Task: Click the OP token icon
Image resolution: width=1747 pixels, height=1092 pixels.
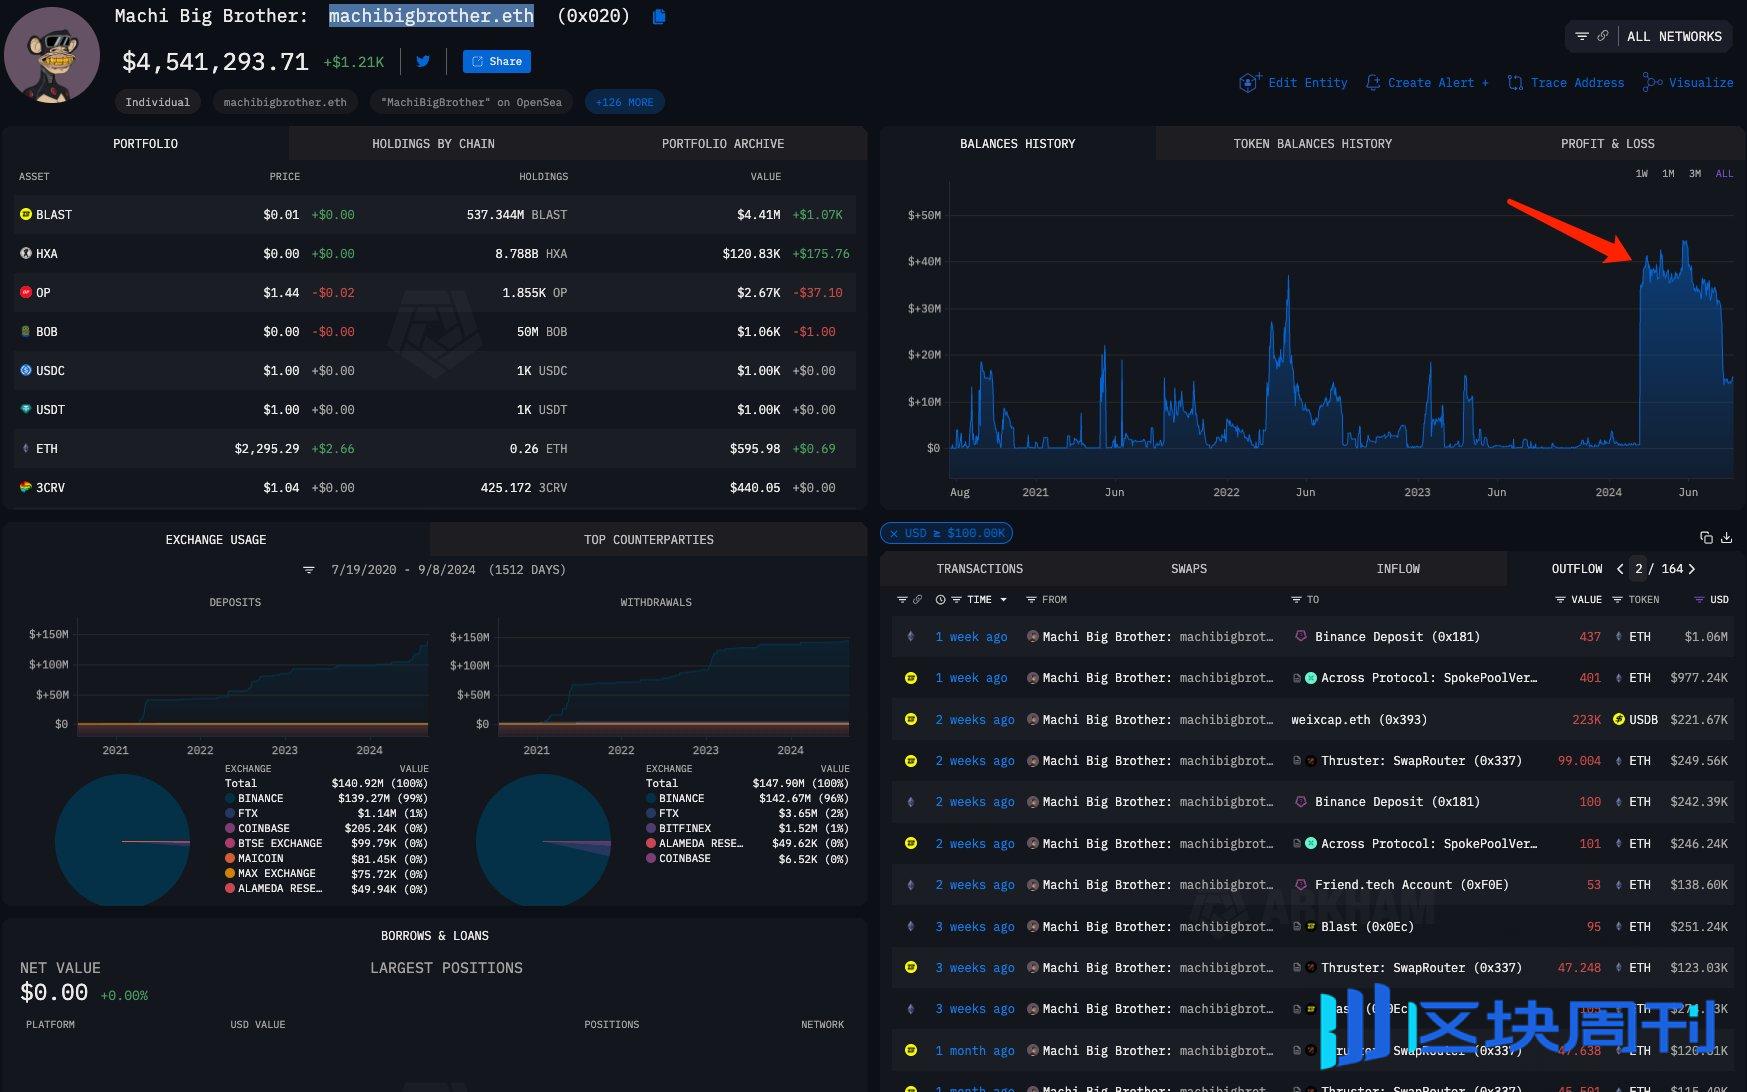Action: (26, 292)
